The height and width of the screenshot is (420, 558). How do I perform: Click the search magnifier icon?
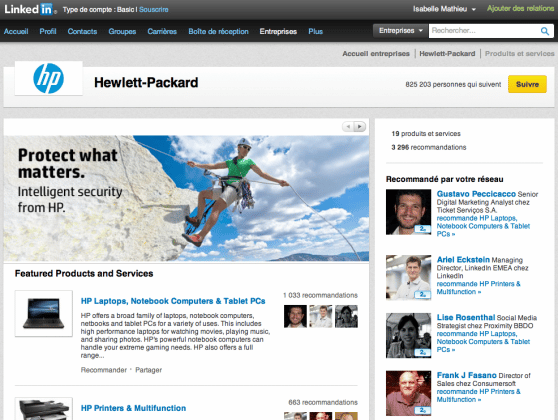(544, 31)
